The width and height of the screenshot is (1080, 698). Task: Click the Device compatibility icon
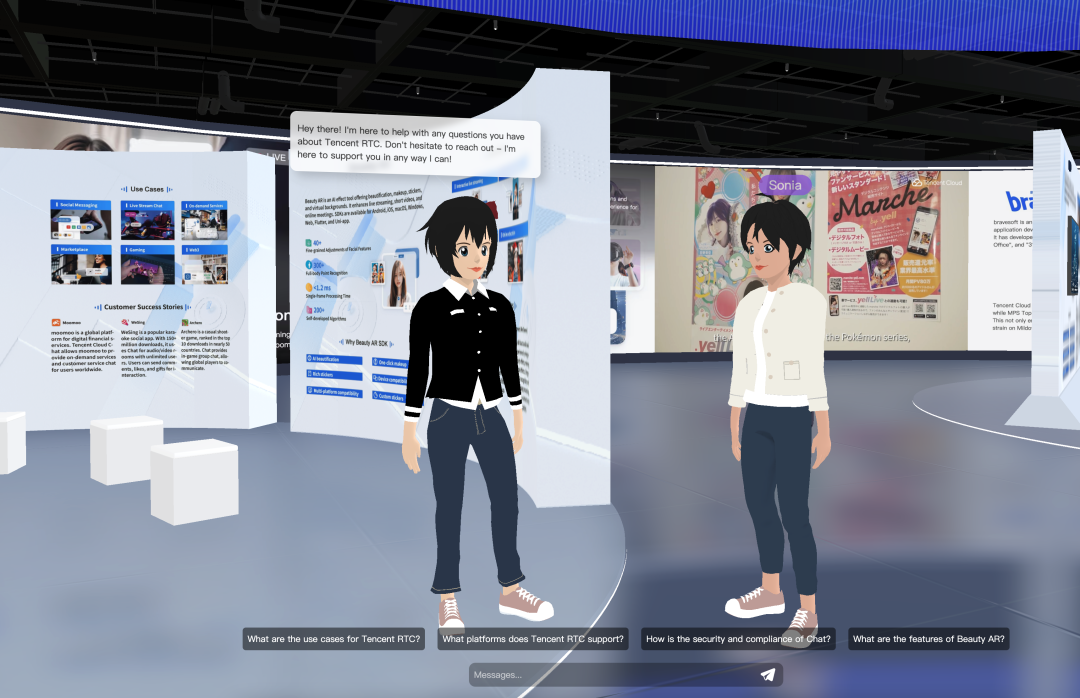pyautogui.click(x=375, y=378)
